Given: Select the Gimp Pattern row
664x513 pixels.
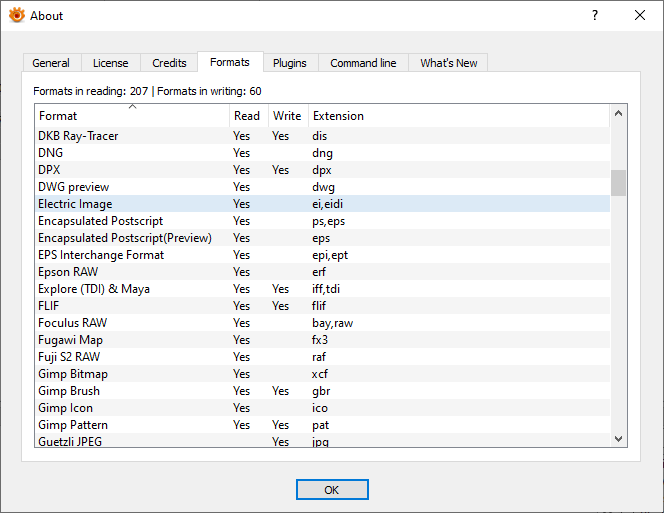Looking at the screenshot, I should [323, 424].
